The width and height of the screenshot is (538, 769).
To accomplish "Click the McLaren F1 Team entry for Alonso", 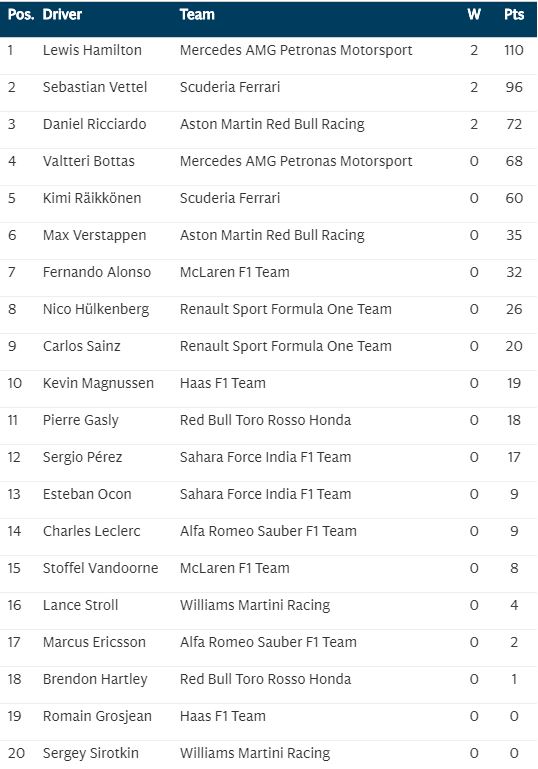I will 234,272.
